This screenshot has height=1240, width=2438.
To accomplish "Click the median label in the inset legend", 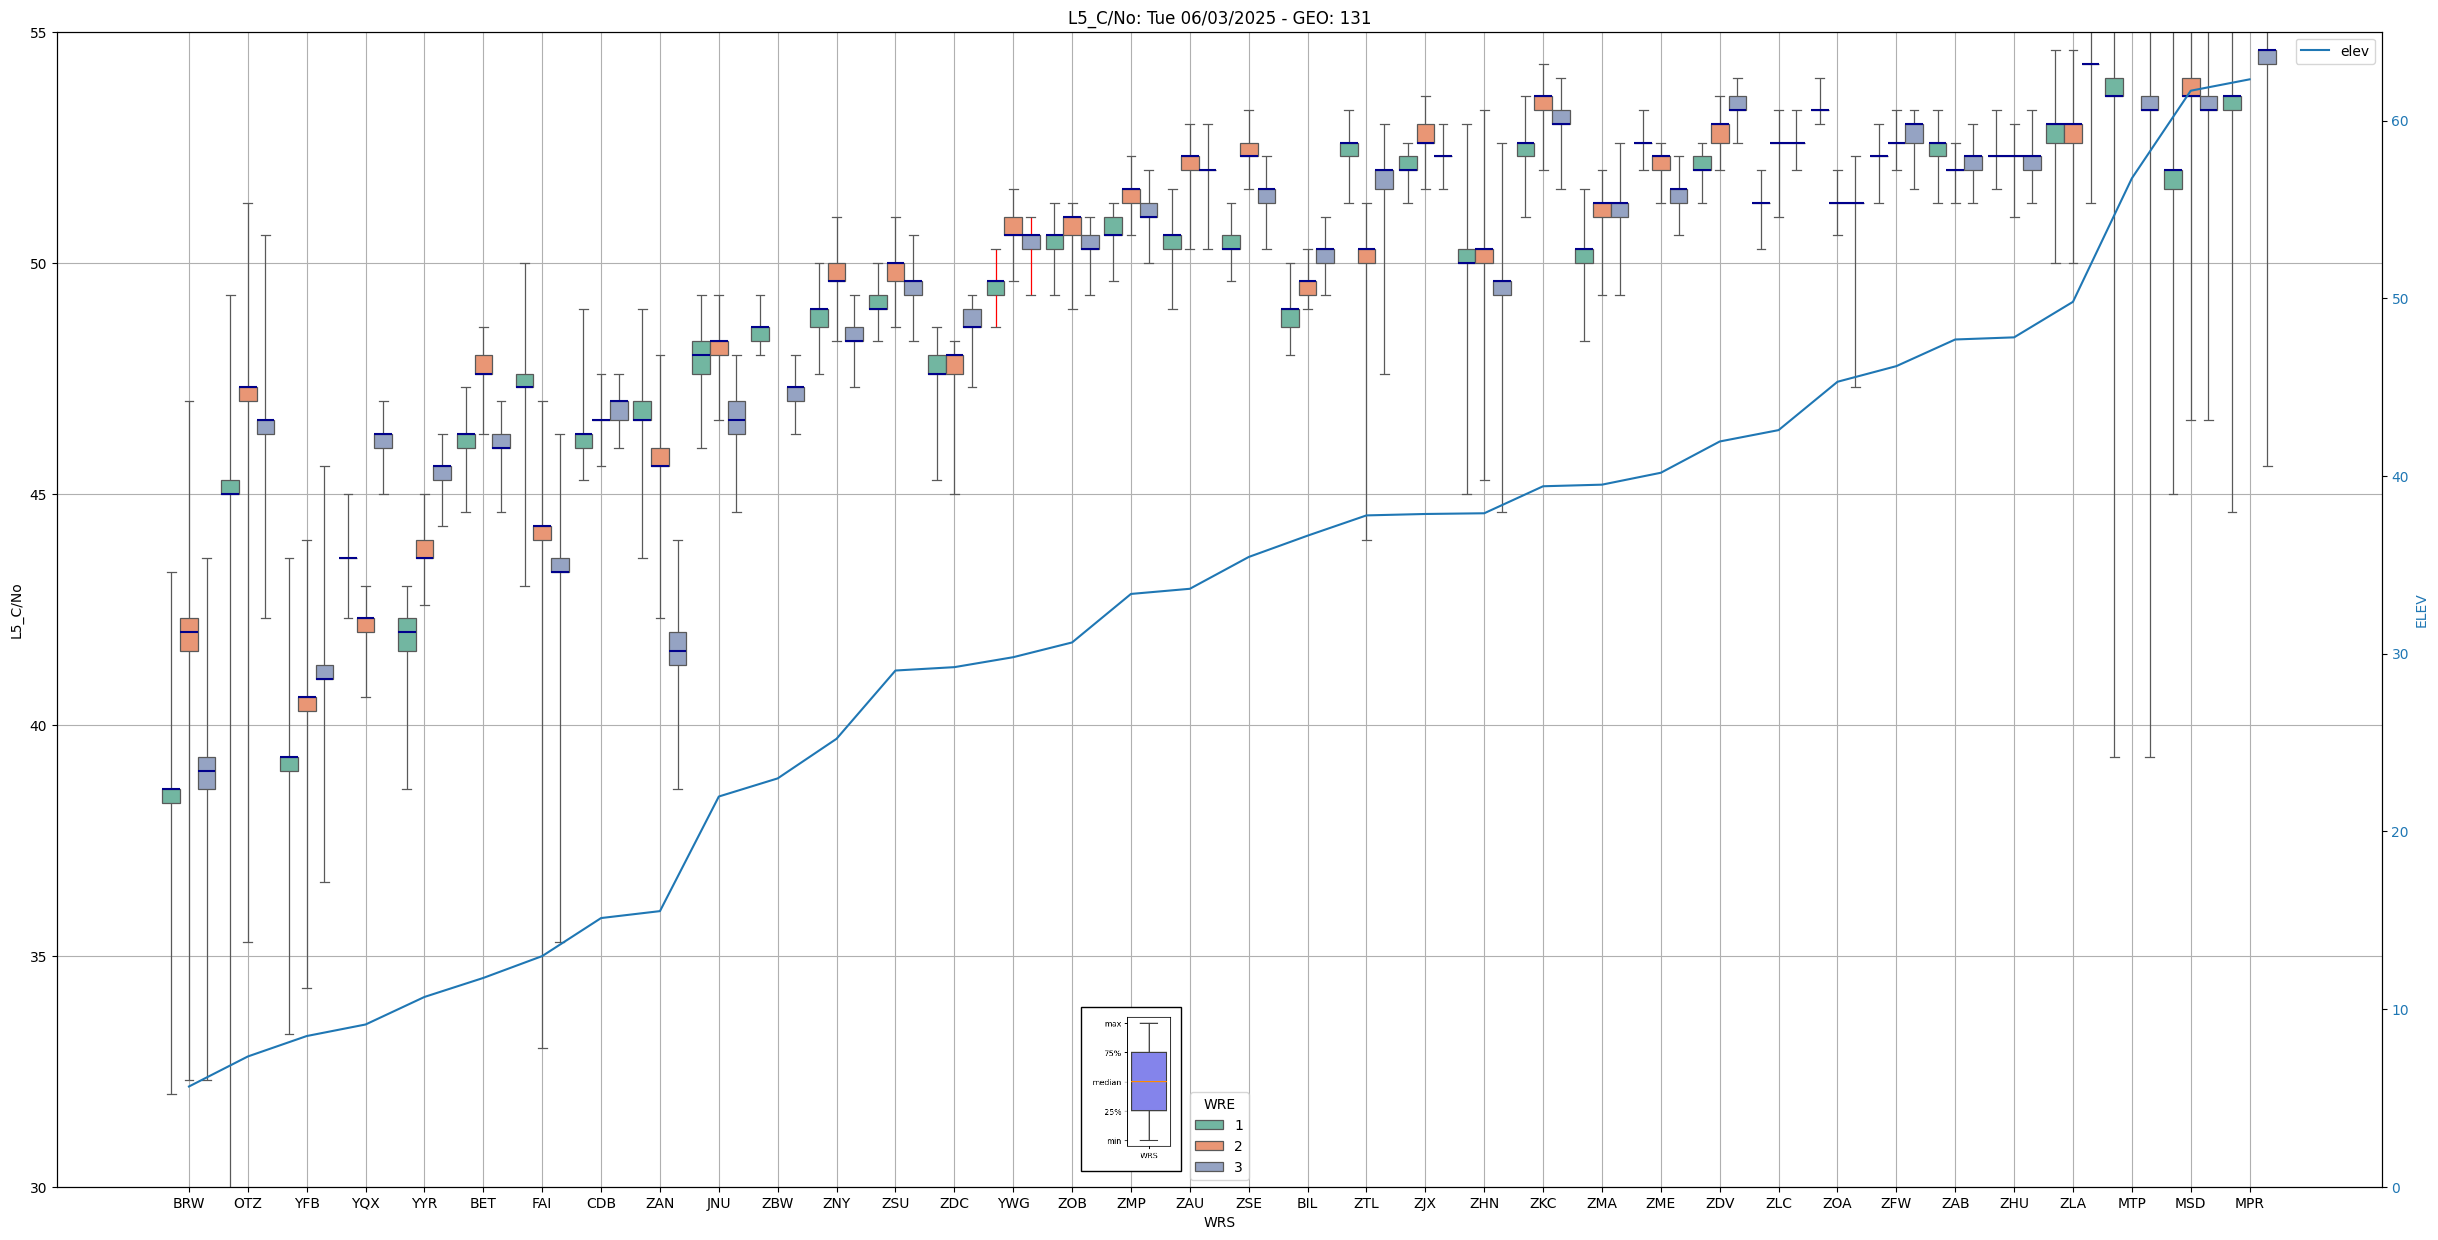I will [x=1106, y=1082].
